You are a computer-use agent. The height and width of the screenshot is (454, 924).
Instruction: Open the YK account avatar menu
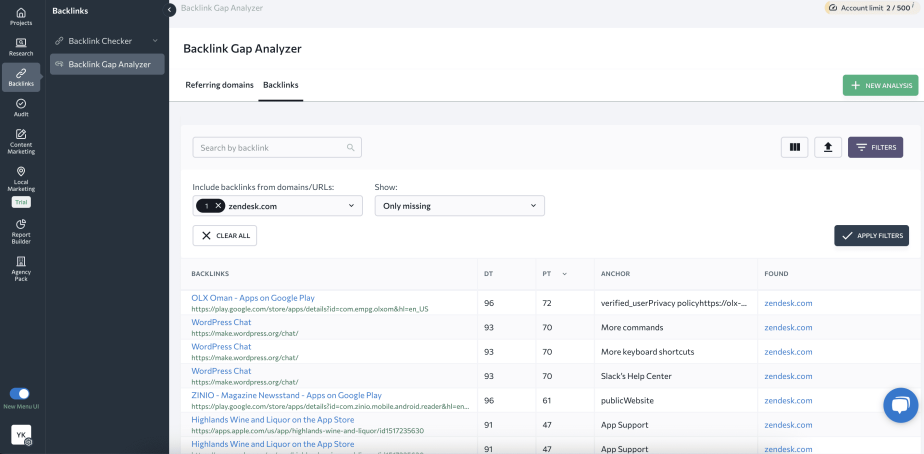(x=21, y=435)
